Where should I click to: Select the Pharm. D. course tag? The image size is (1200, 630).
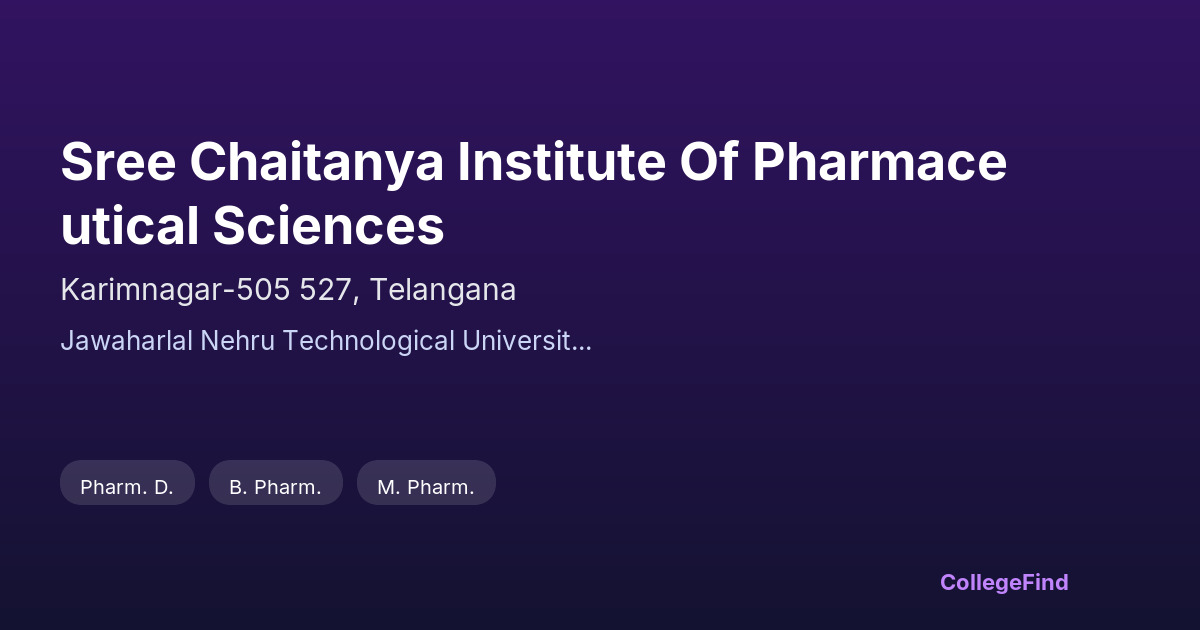pyautogui.click(x=127, y=487)
